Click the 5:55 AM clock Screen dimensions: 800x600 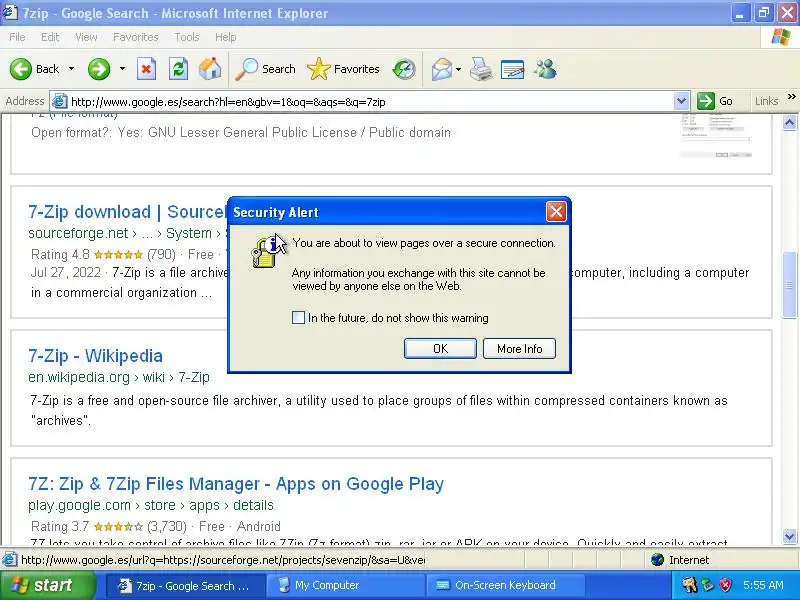(763, 585)
